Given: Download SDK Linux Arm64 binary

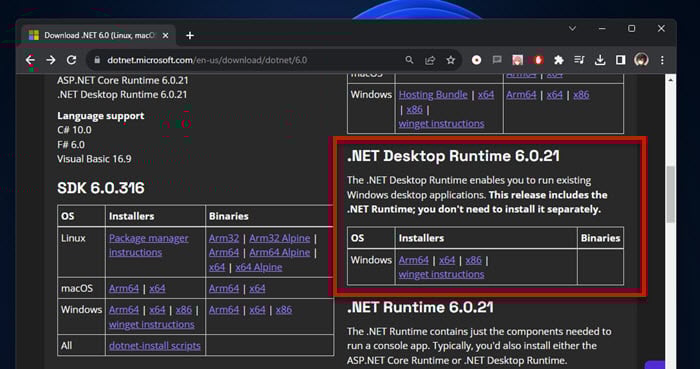Looking at the screenshot, I should [224, 253].
